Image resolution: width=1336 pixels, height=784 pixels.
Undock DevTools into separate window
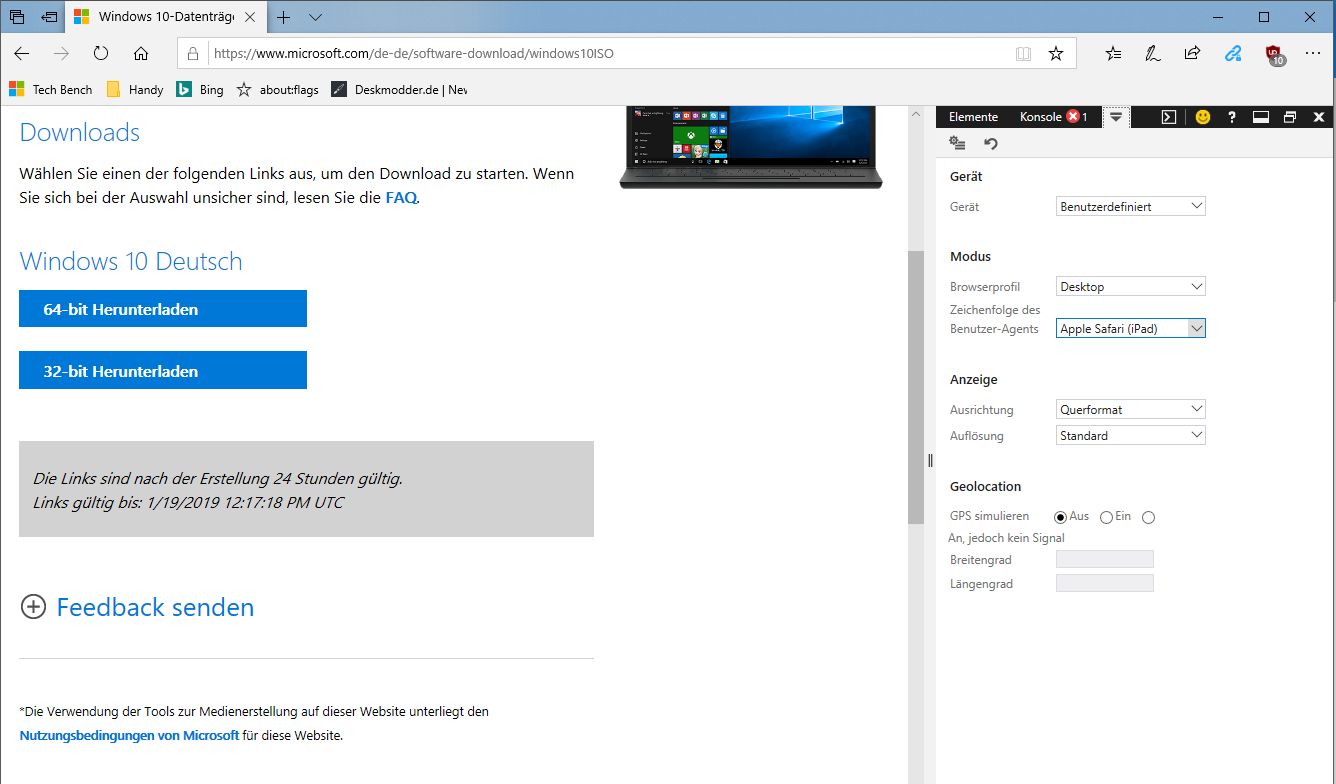click(x=1290, y=117)
